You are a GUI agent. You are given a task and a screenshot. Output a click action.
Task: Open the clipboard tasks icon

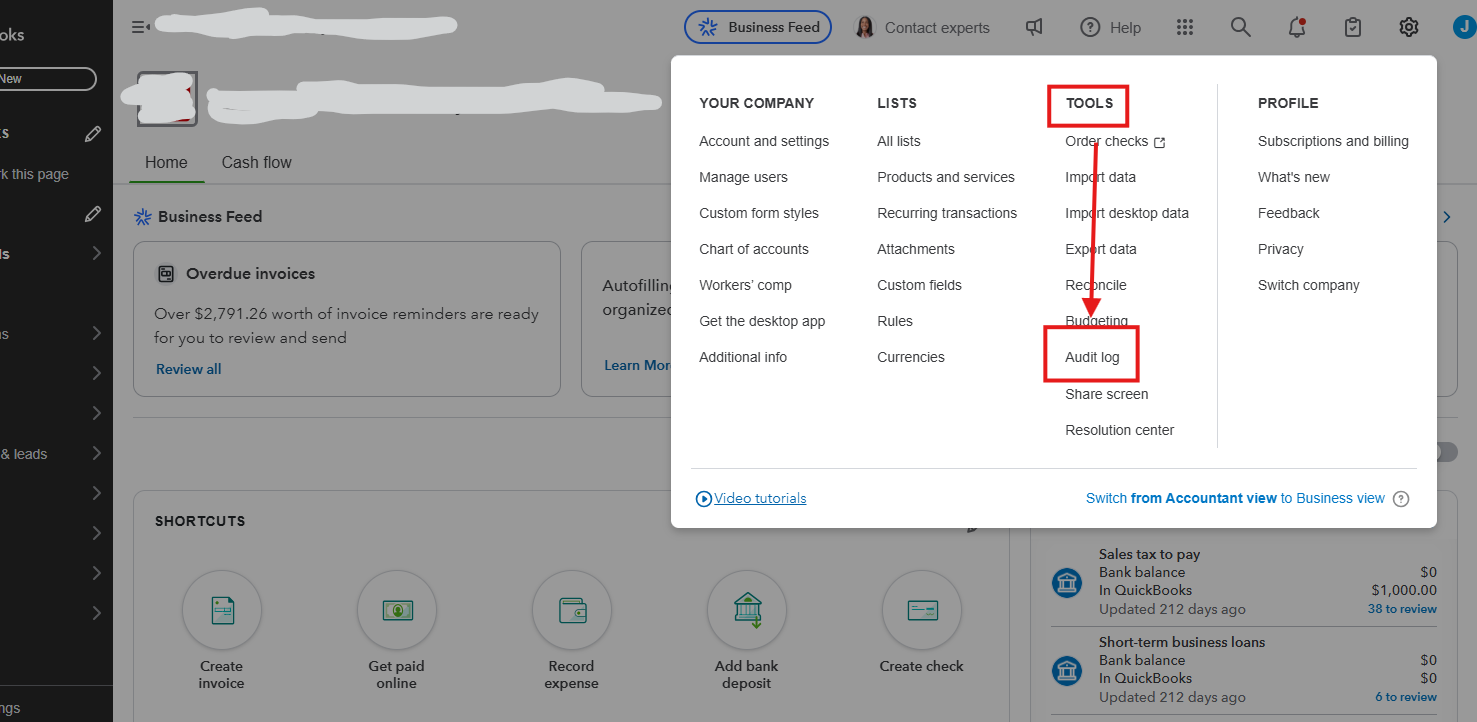pyautogui.click(x=1353, y=28)
